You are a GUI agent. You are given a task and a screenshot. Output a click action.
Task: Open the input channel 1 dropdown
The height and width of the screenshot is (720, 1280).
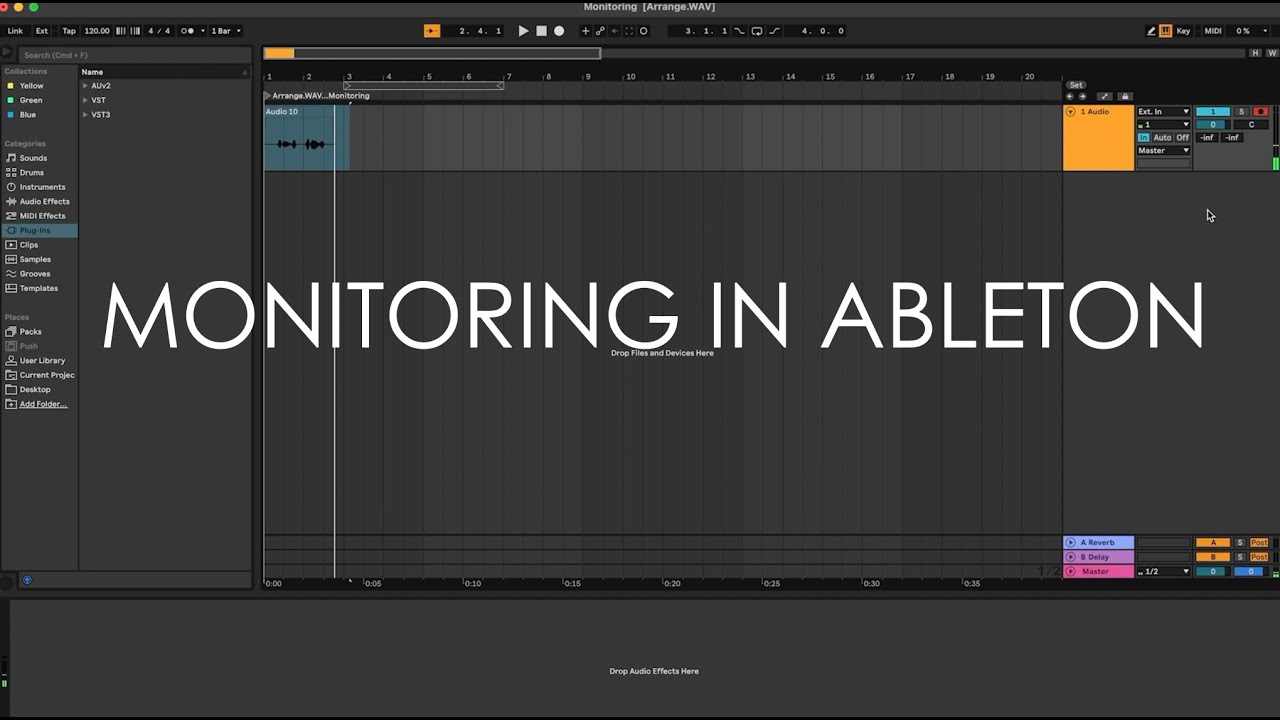click(x=1164, y=125)
